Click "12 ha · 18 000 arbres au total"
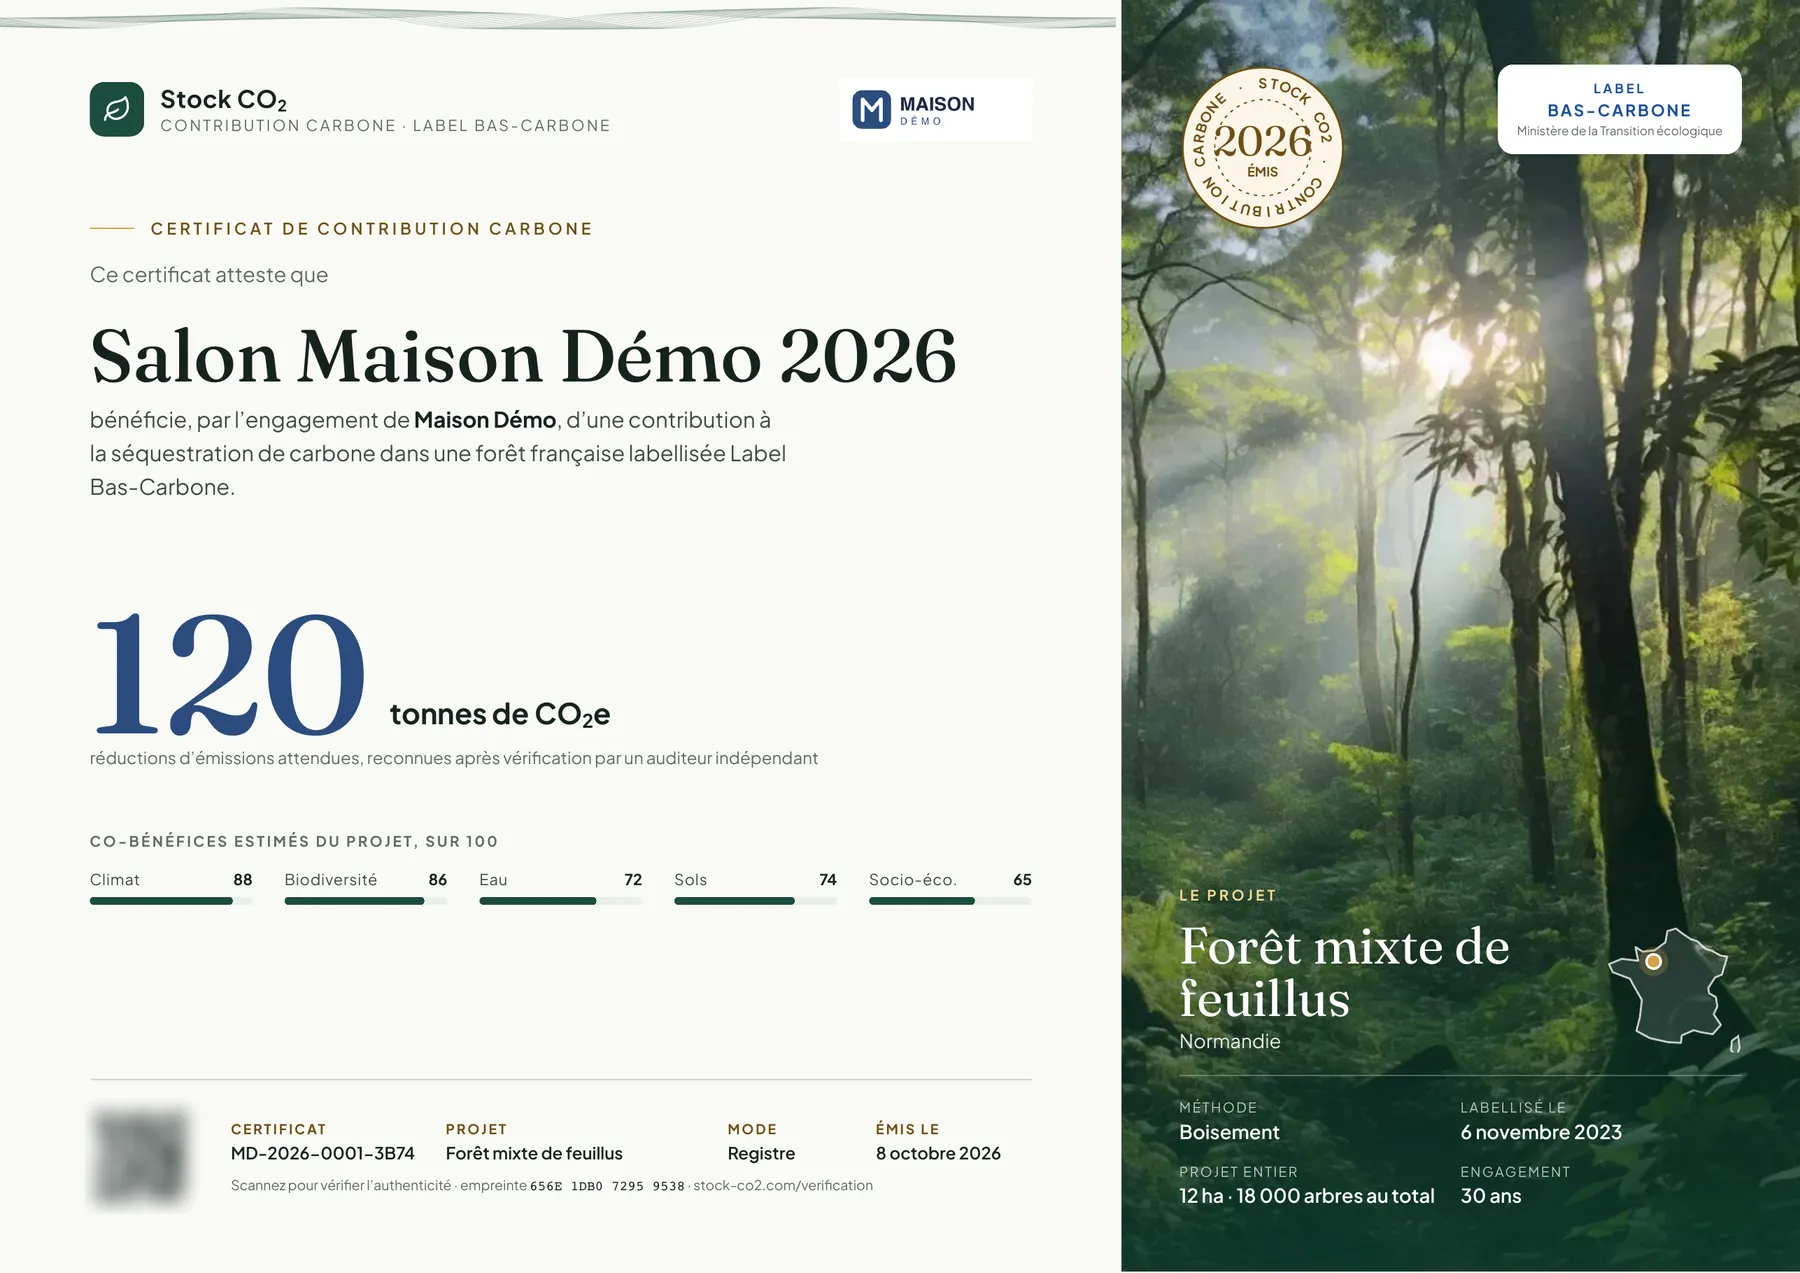 [x=1307, y=1196]
